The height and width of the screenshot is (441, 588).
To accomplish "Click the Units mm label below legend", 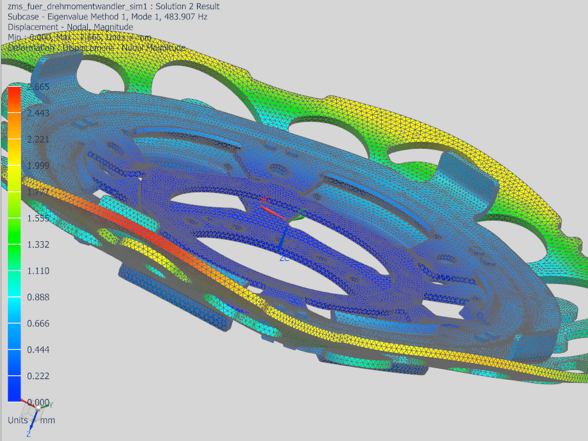I will [31, 420].
